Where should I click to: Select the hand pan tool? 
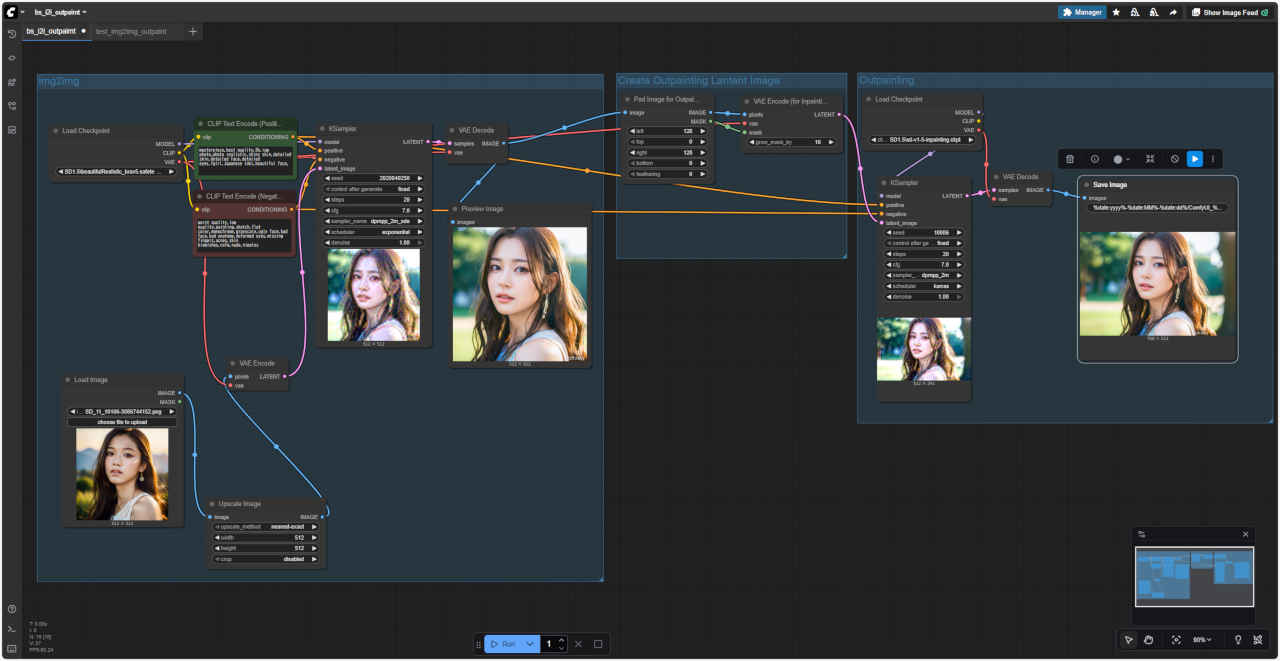click(x=1149, y=640)
